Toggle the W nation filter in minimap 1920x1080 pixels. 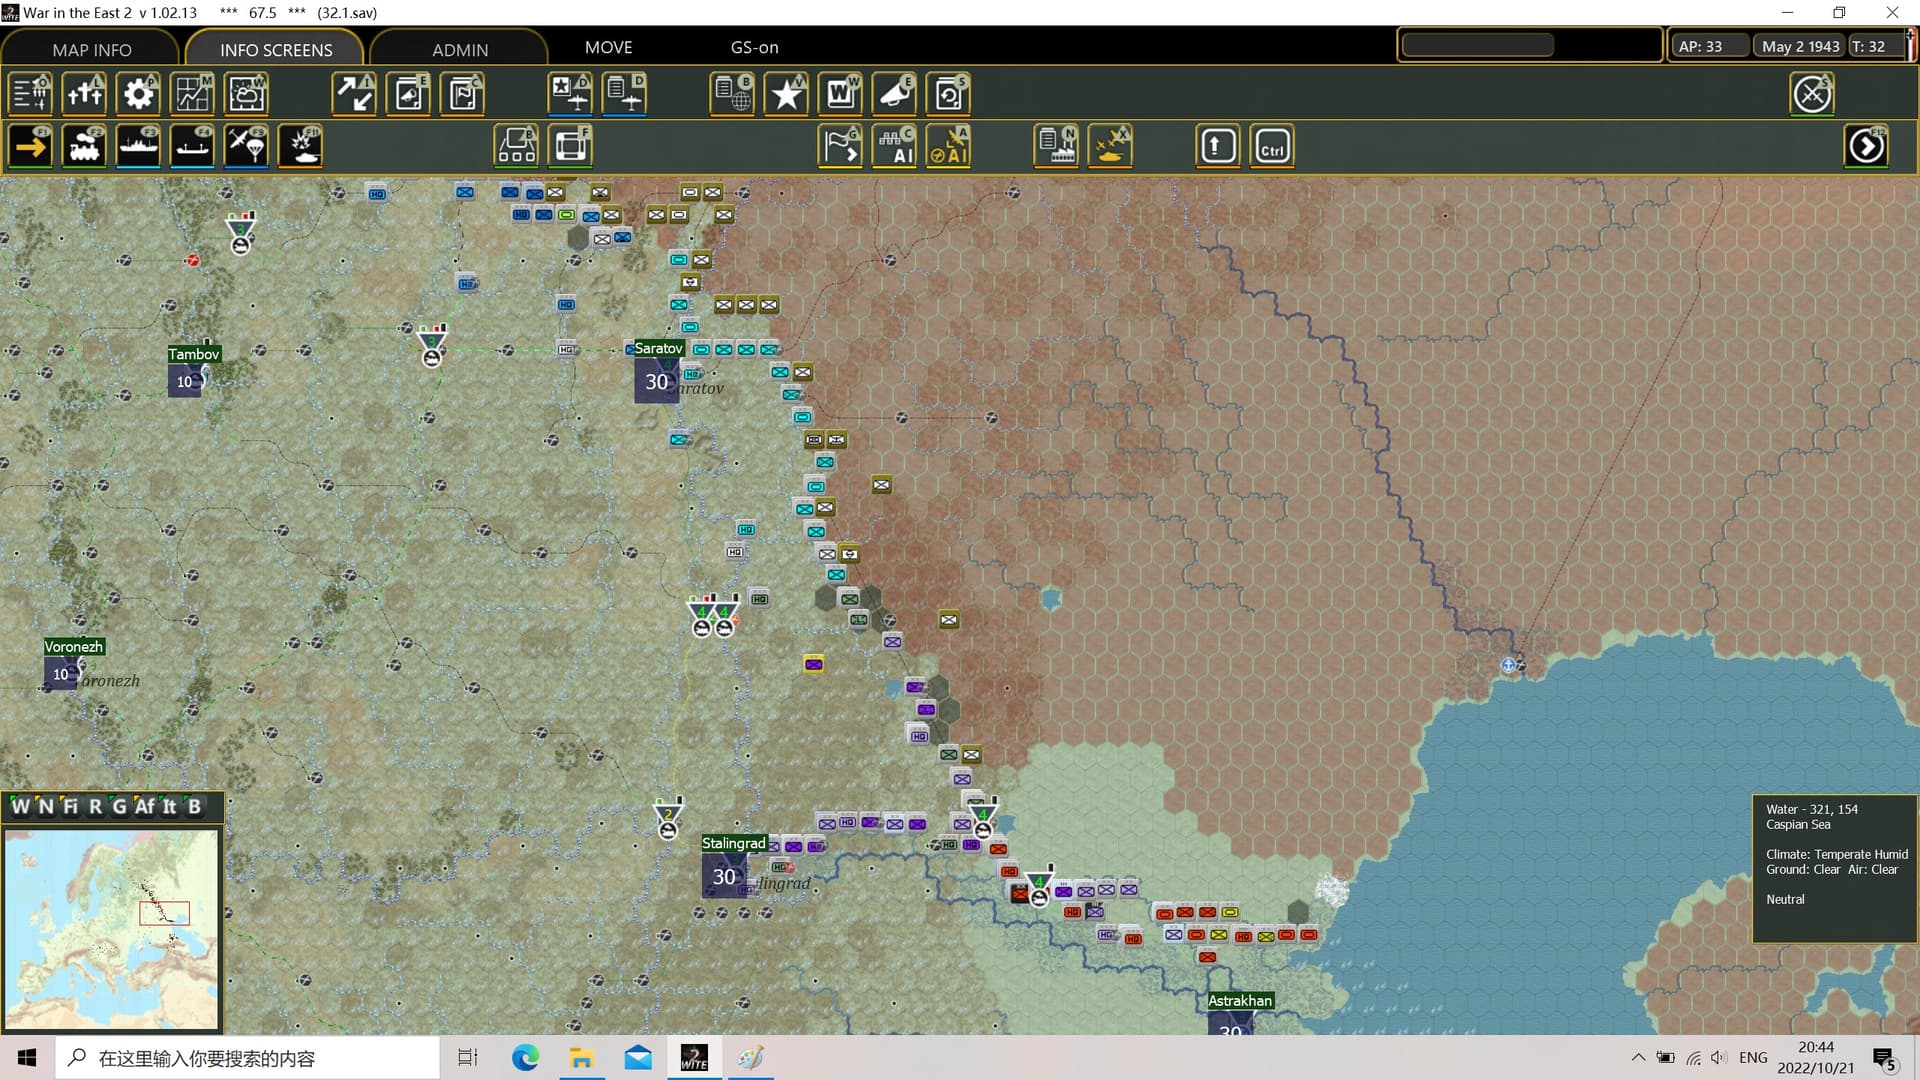[x=20, y=806]
